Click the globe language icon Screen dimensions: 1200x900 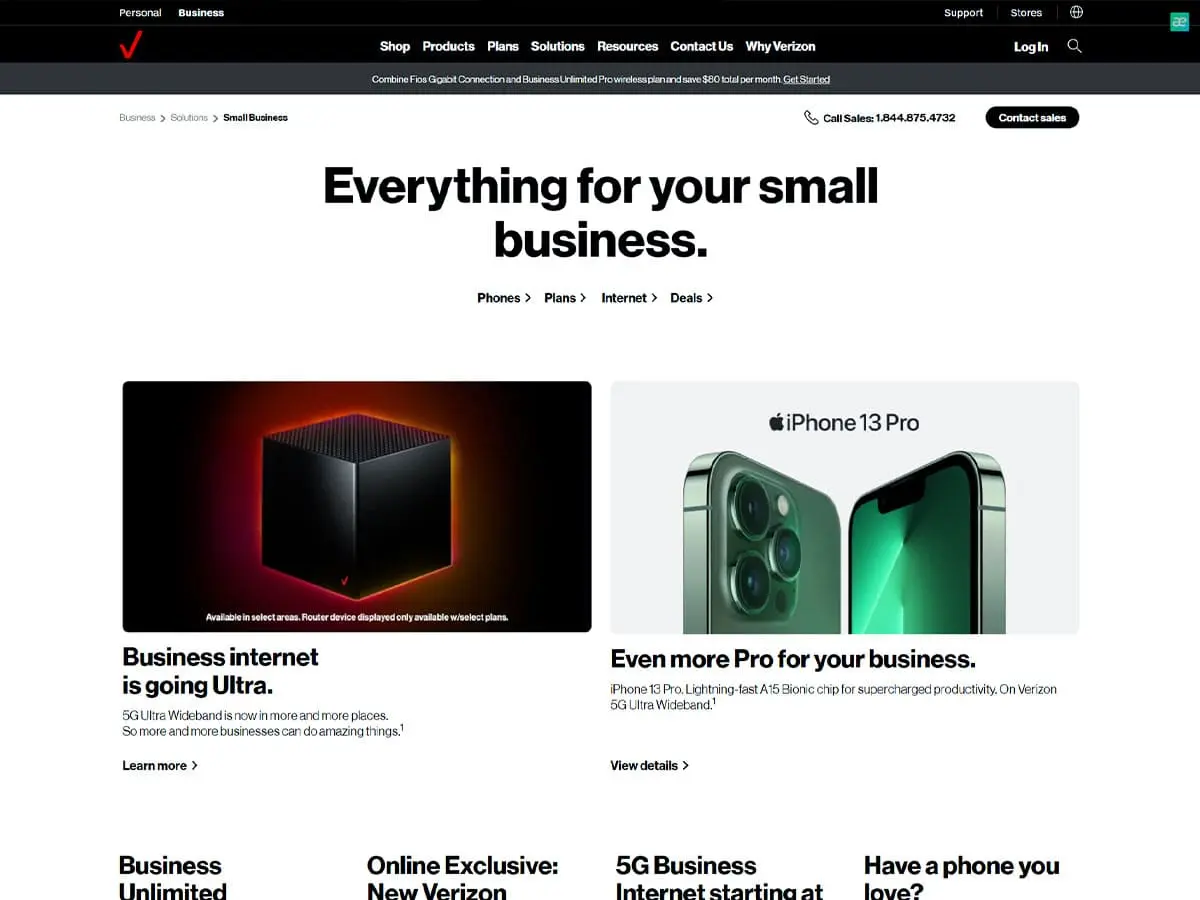(x=1076, y=12)
